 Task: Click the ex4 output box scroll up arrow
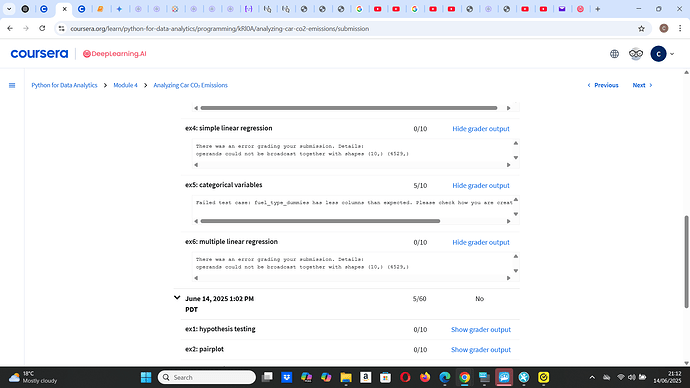tap(516, 143)
